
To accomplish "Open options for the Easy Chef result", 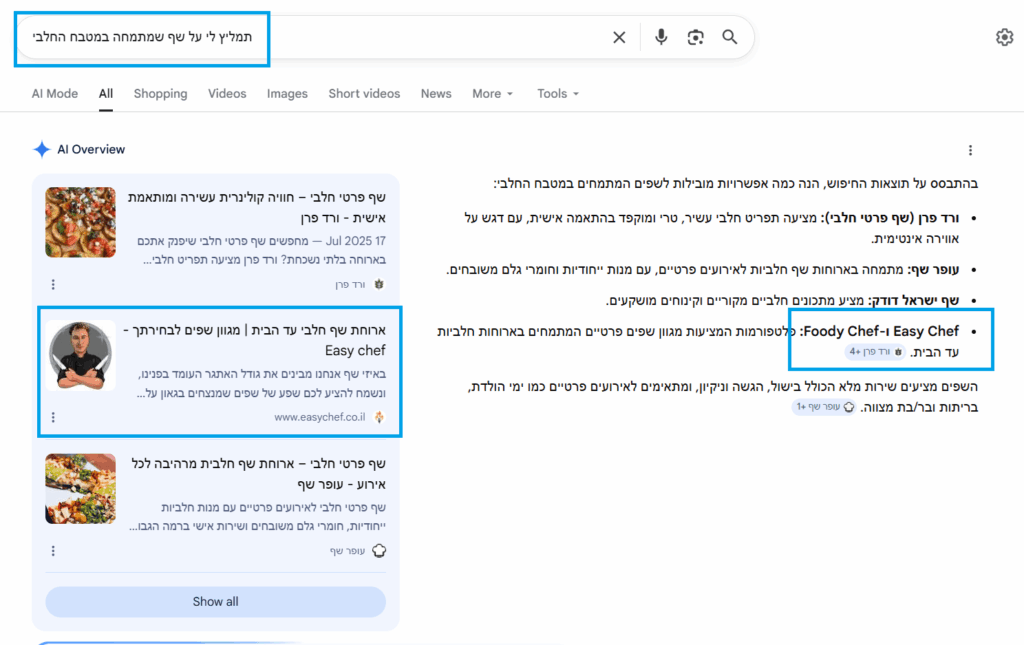I will tap(53, 417).
